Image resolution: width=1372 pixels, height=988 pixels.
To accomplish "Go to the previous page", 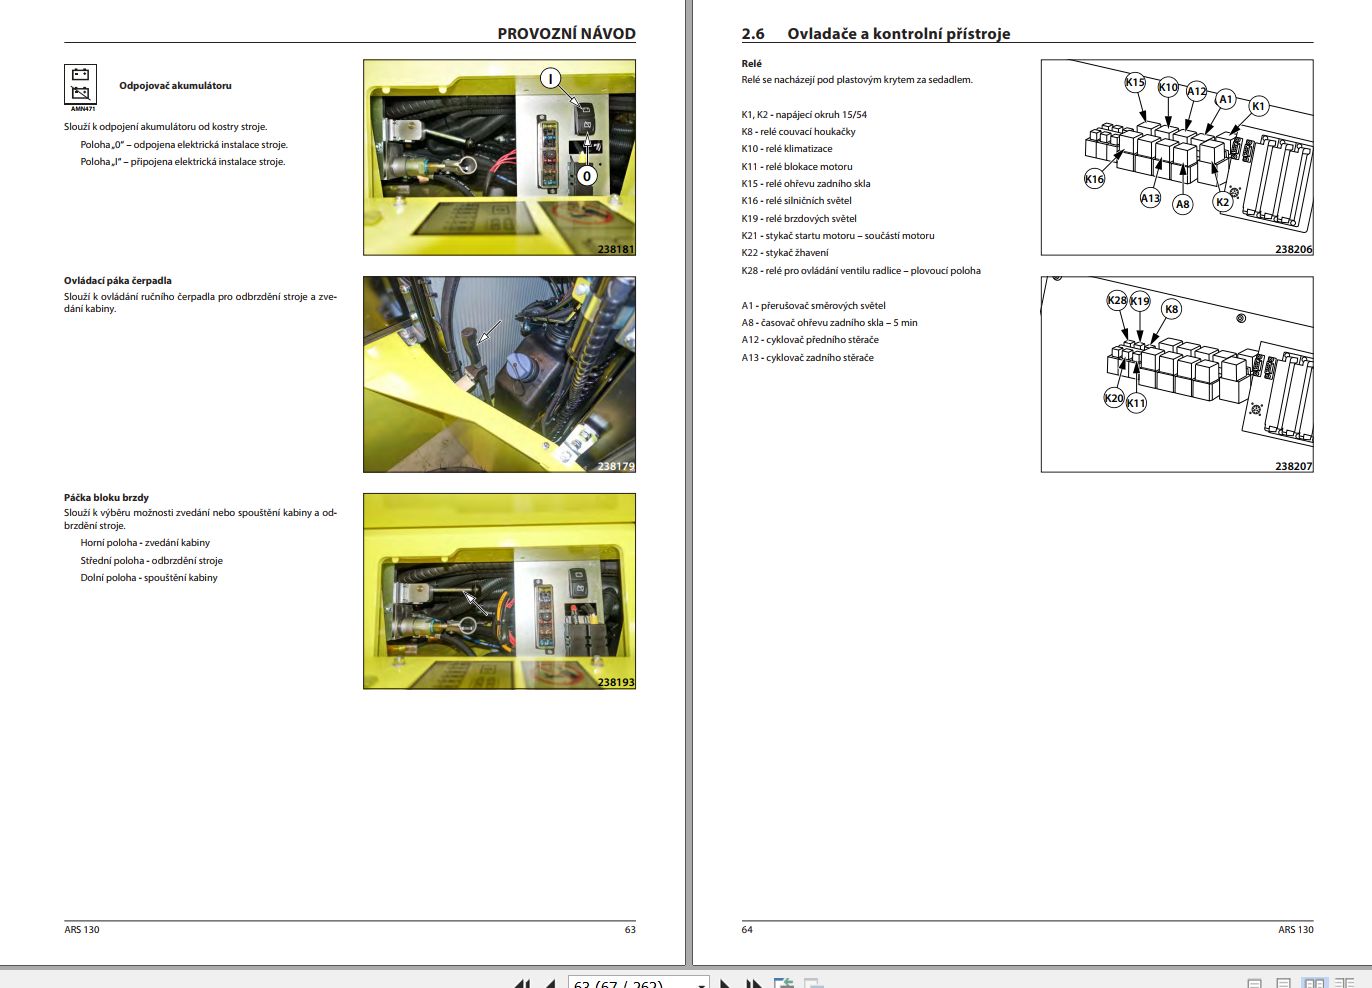I will pyautogui.click(x=548, y=983).
